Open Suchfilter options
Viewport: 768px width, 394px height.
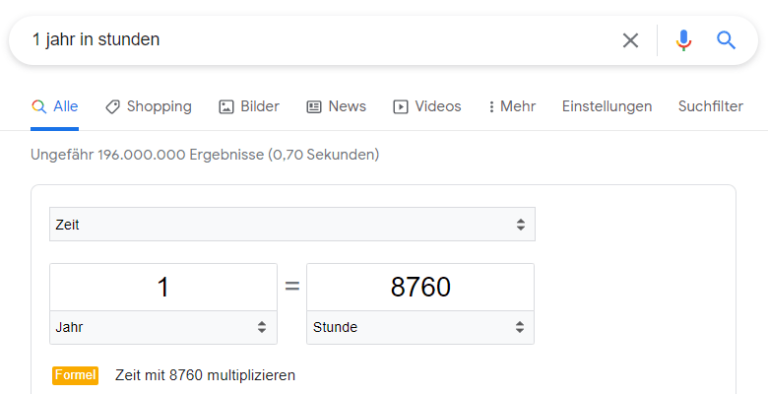tap(711, 106)
